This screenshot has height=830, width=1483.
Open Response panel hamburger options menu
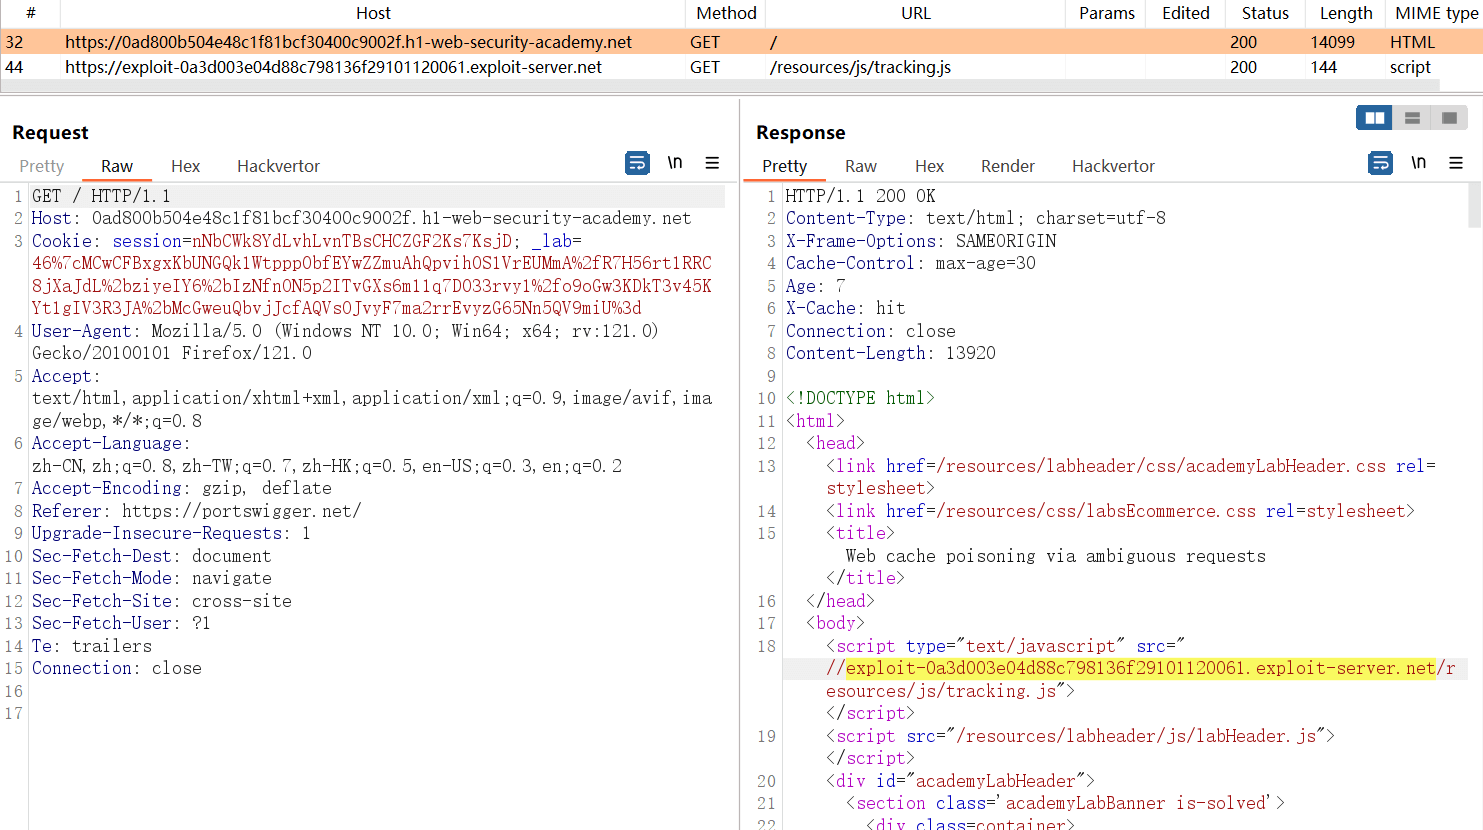pos(1456,163)
